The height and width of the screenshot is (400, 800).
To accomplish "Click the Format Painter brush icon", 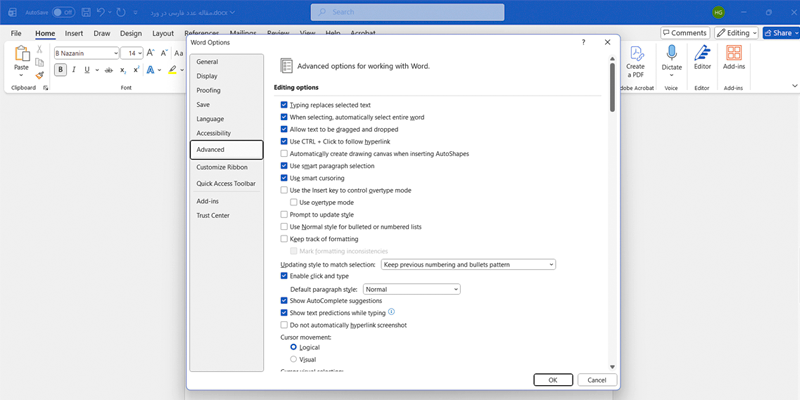I will [40, 75].
